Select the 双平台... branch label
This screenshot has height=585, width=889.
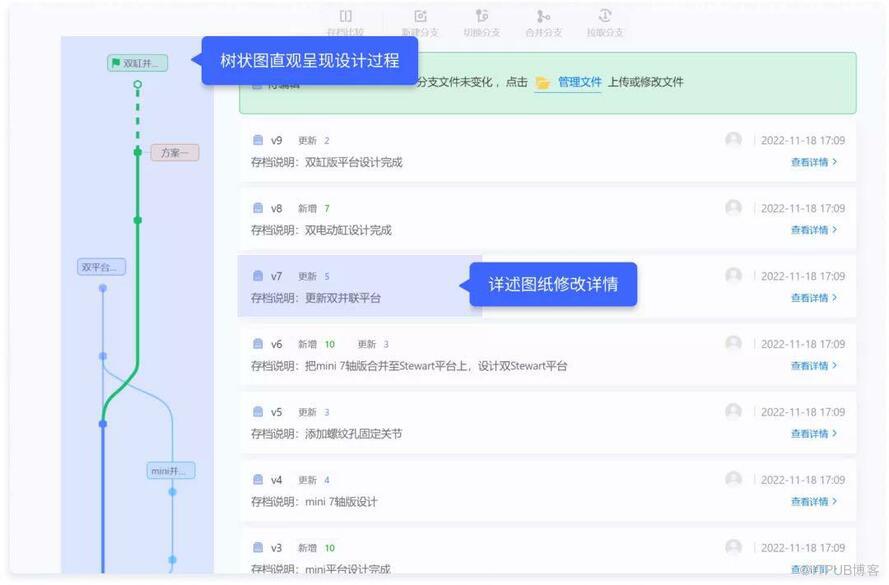(x=102, y=267)
